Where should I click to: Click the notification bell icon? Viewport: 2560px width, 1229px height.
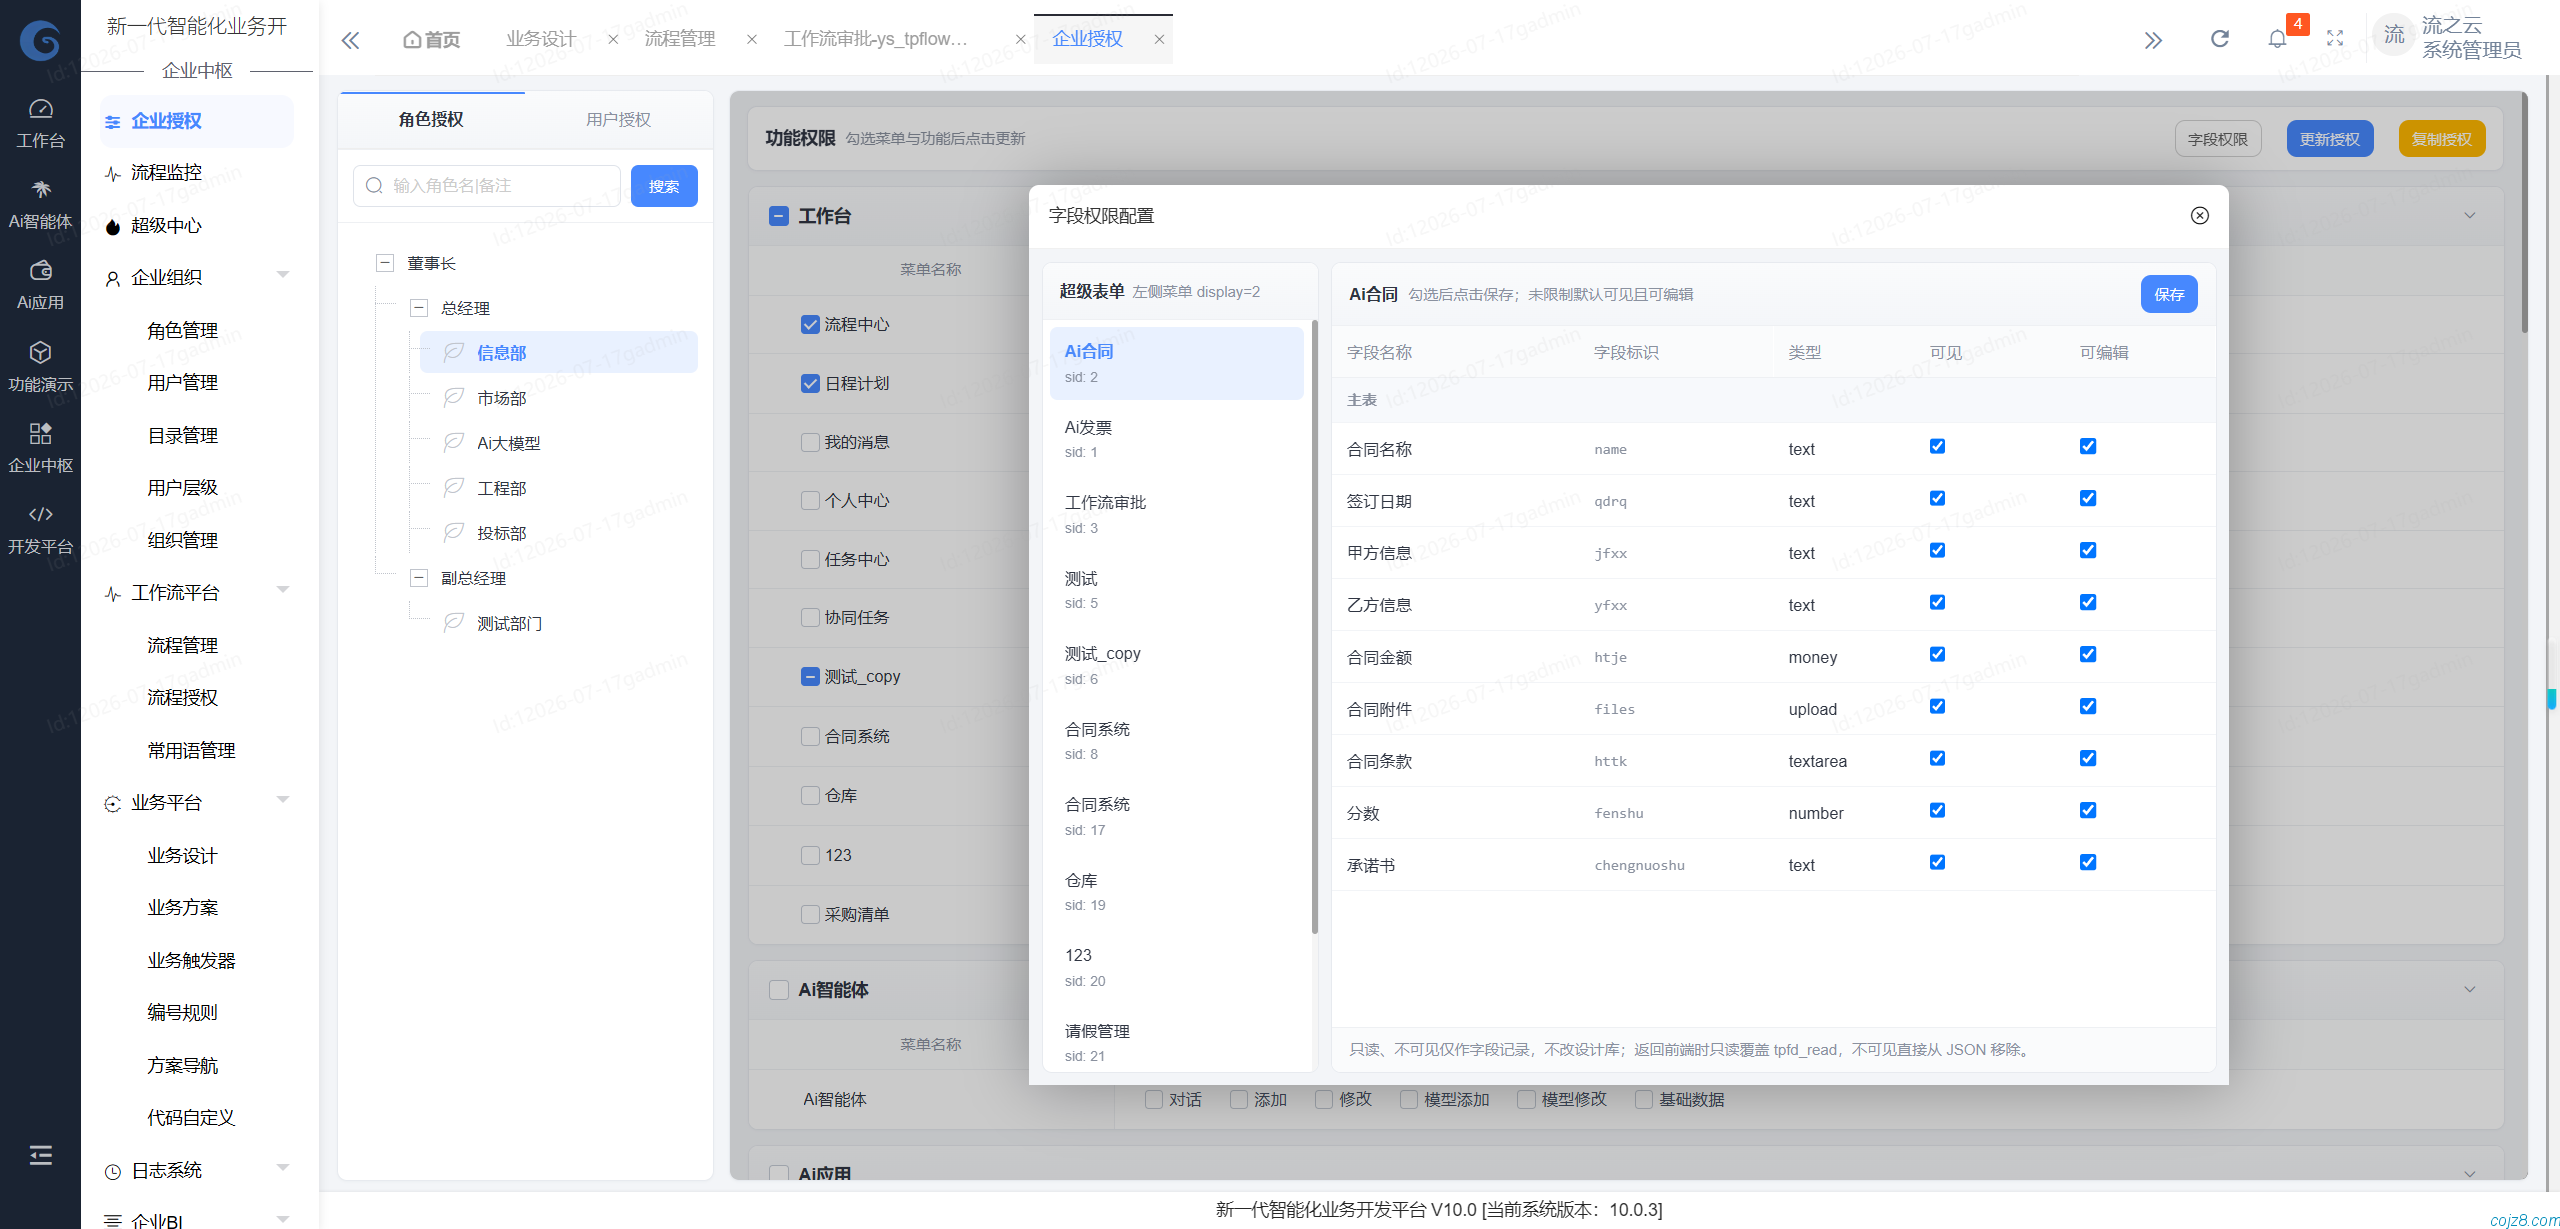pyautogui.click(x=2277, y=39)
